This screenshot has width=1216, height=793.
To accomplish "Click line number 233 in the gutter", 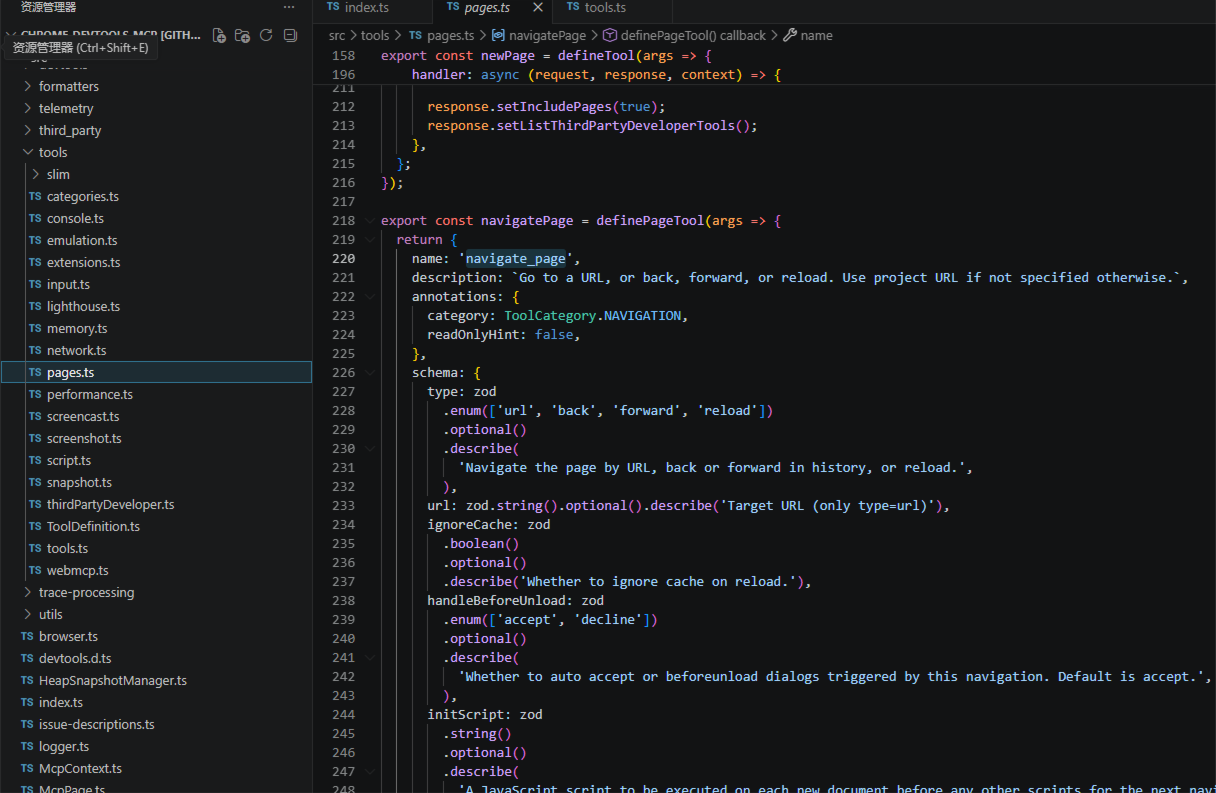I will click(343, 506).
